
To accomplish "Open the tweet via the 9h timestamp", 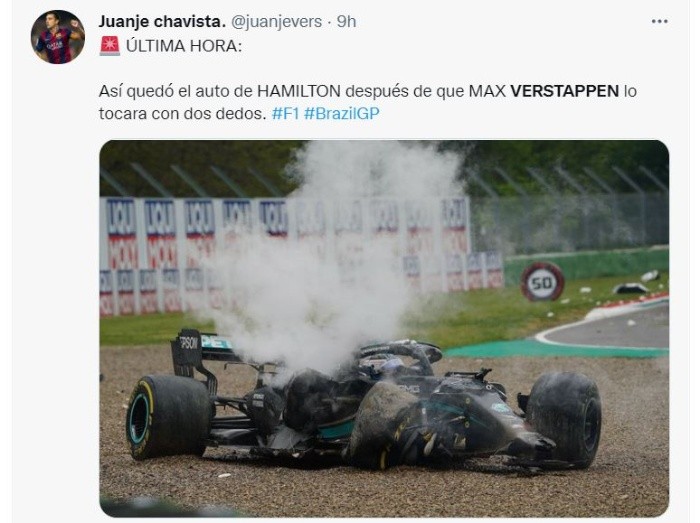I will [x=346, y=21].
